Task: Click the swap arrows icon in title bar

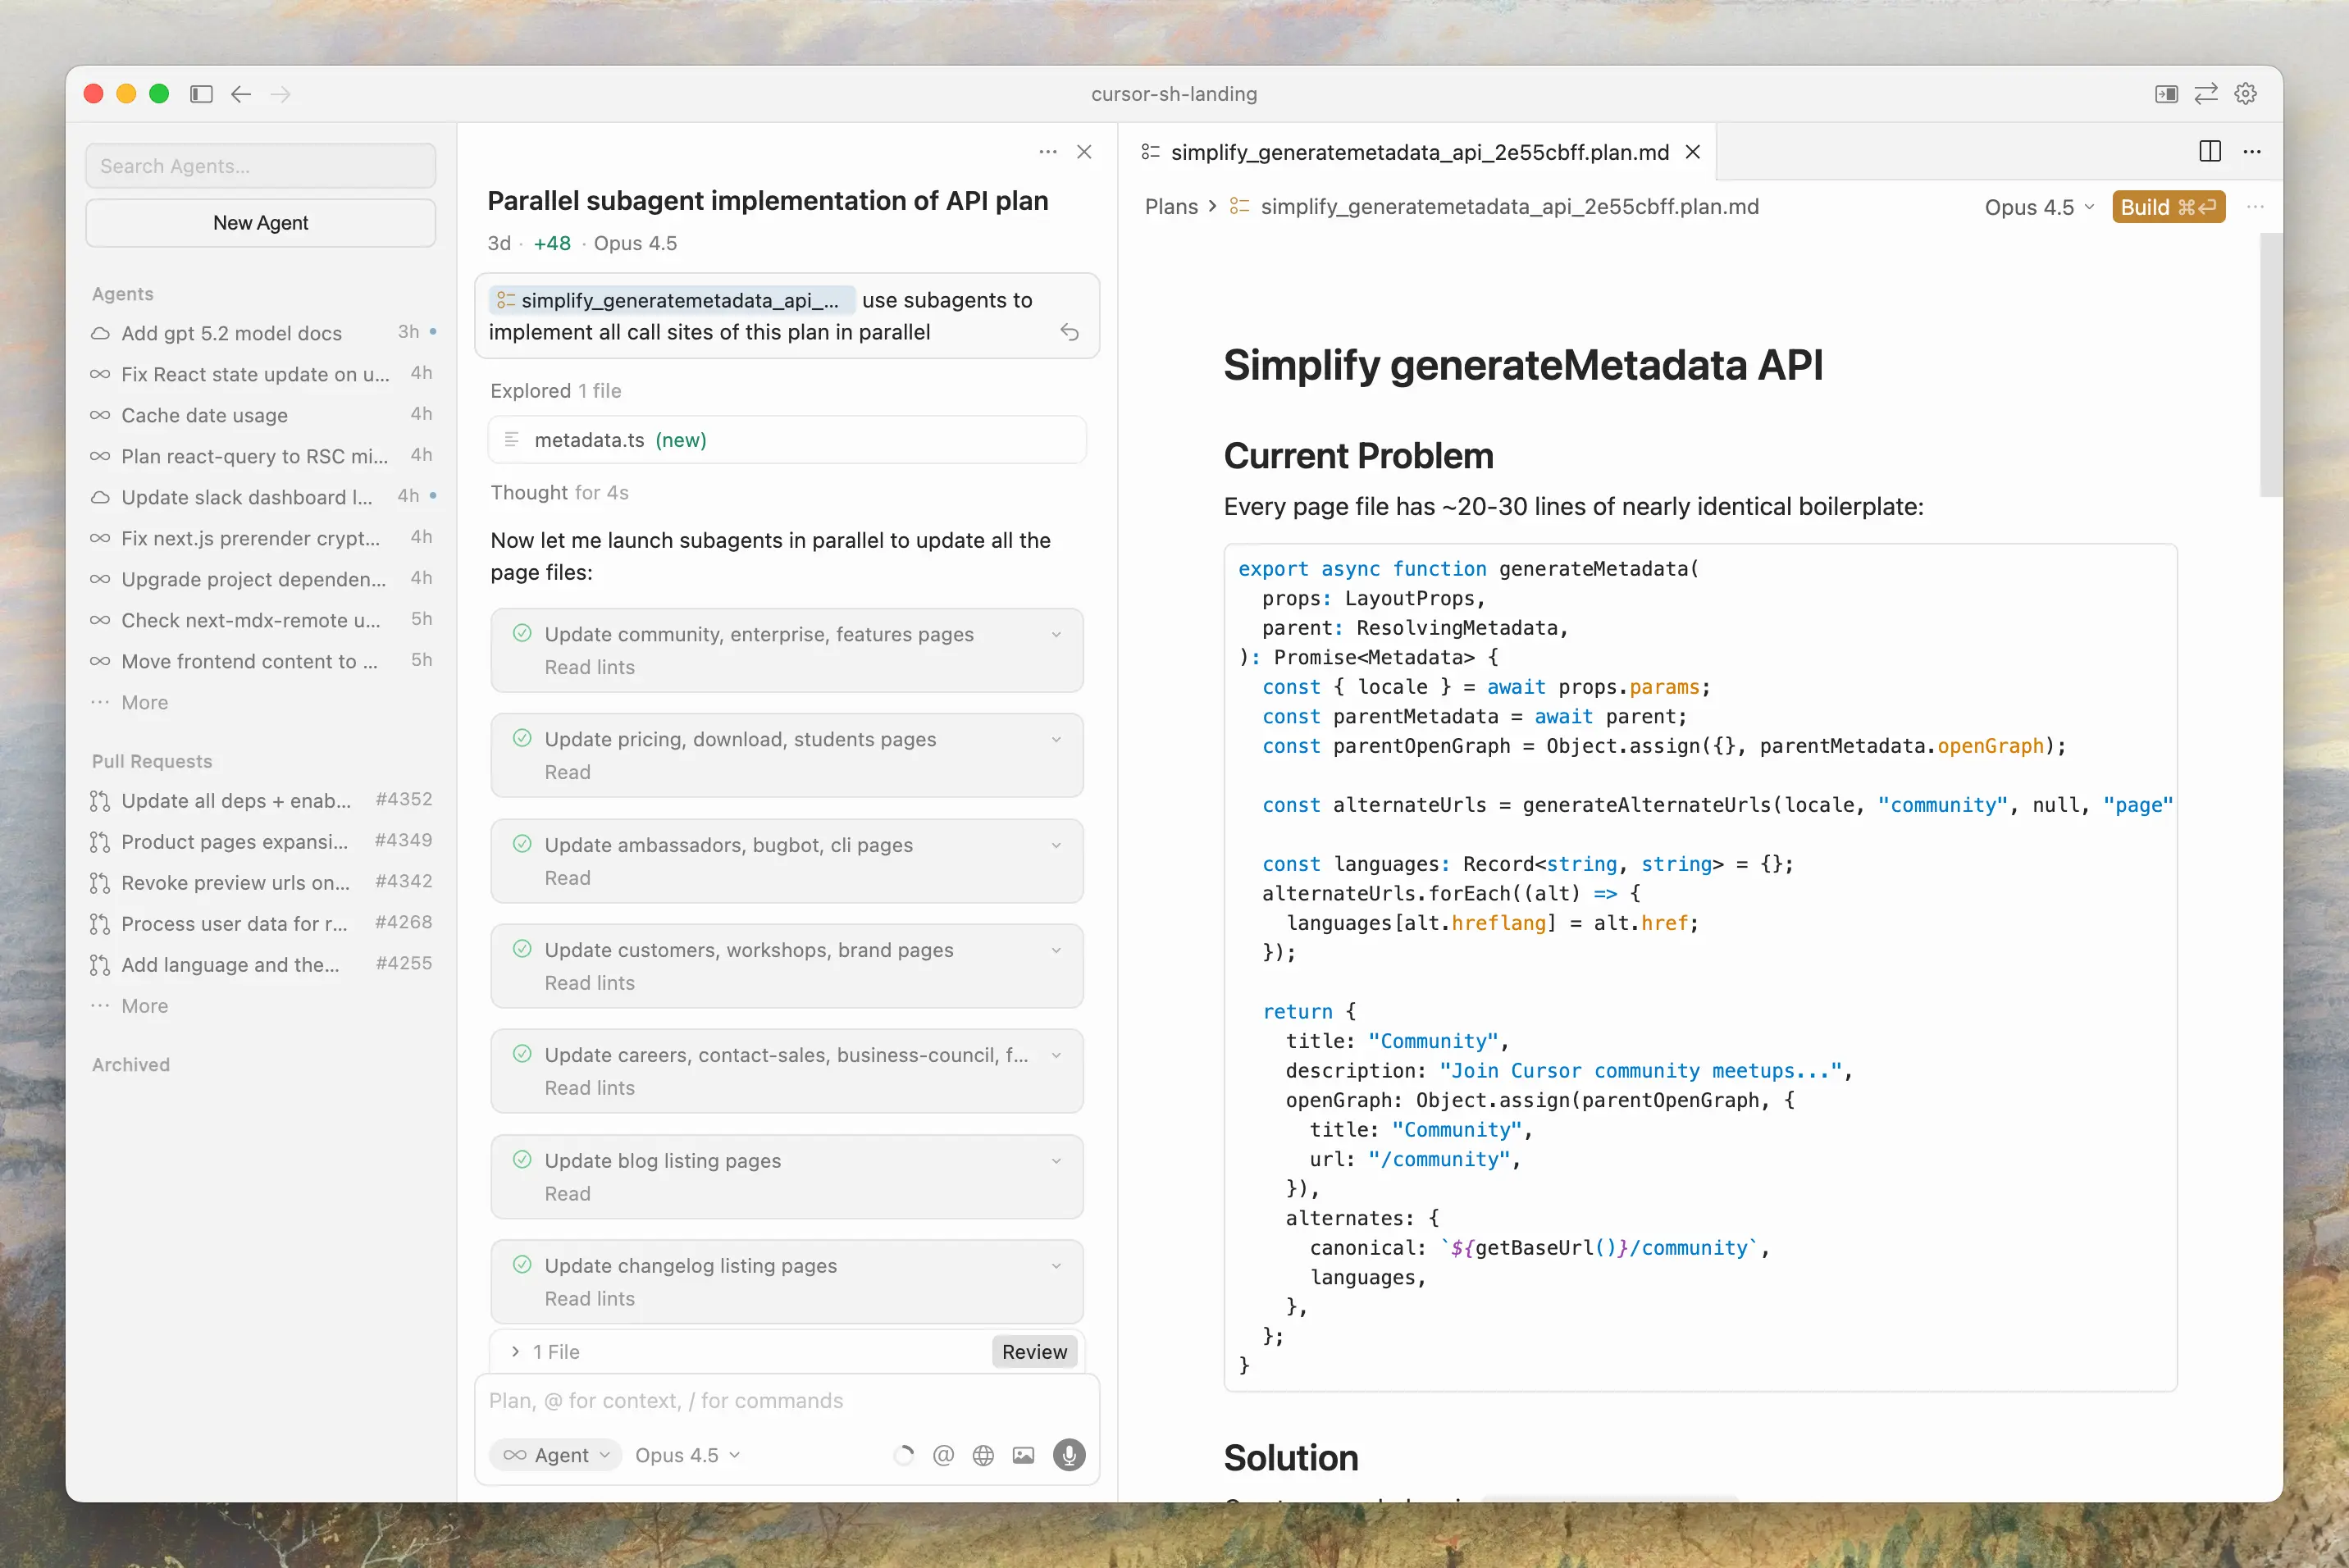Action: (2206, 94)
